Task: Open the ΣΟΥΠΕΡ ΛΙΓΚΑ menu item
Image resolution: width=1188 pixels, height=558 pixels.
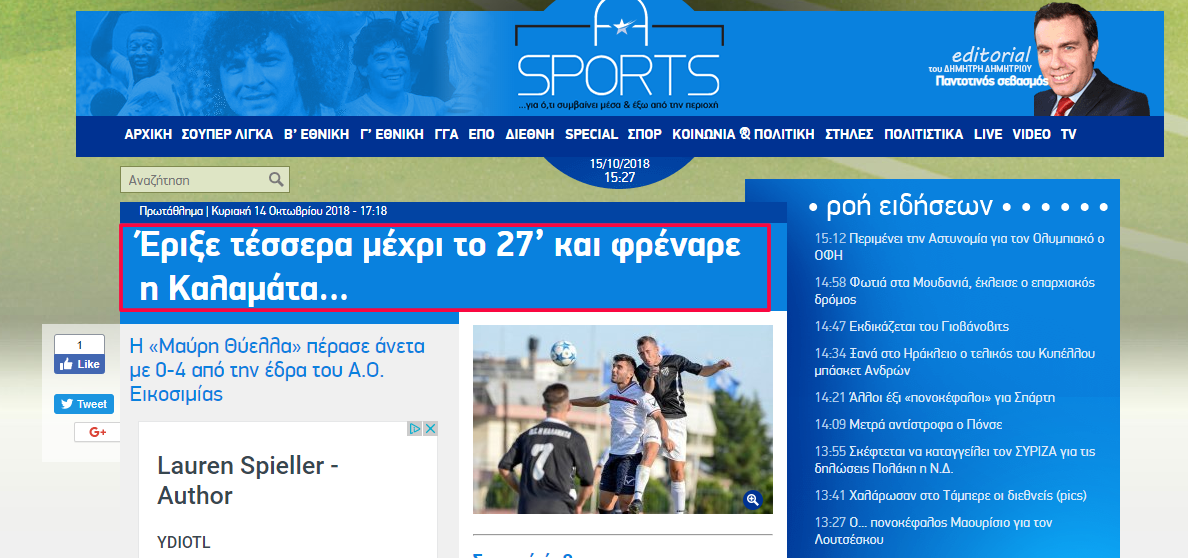Action: [227, 134]
